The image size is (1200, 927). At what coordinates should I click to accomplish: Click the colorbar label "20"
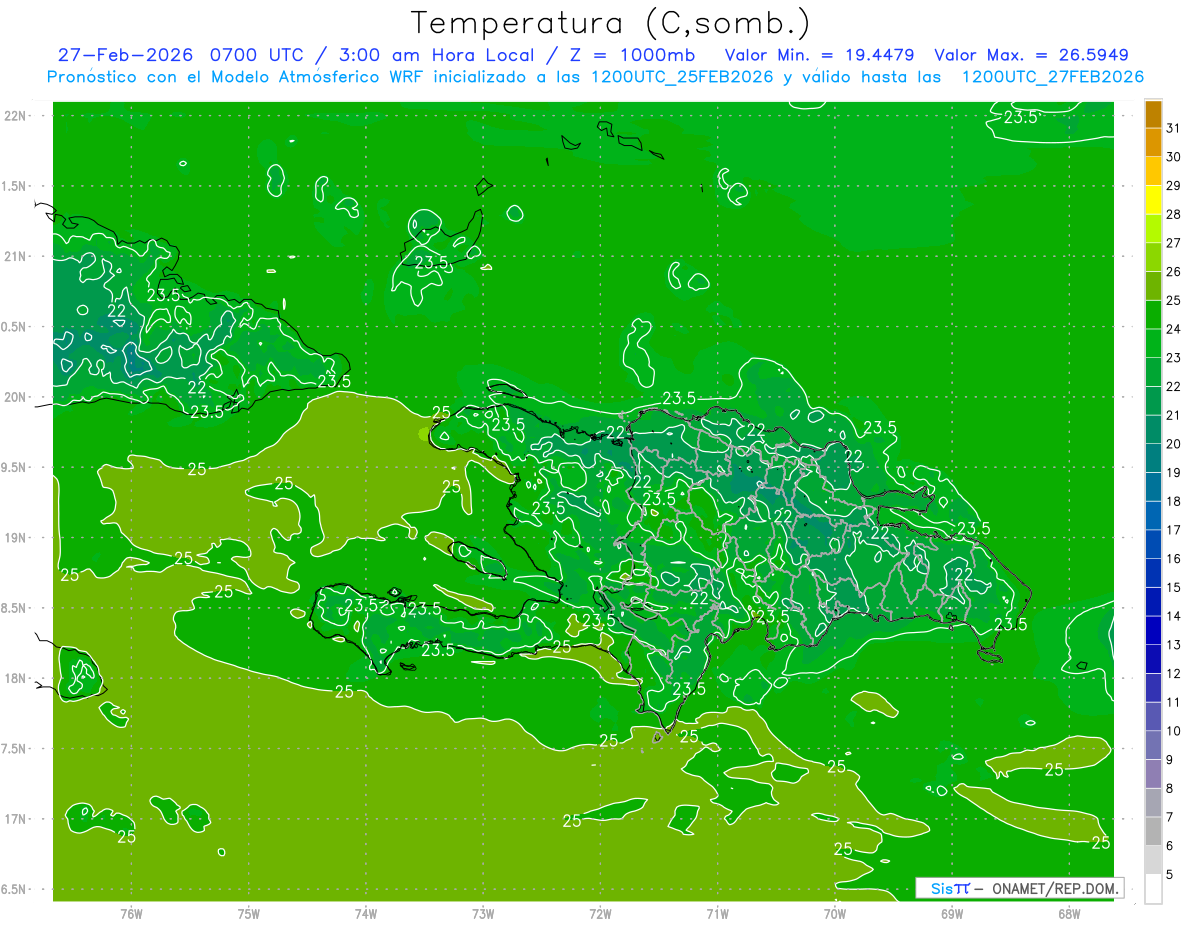[1174, 444]
